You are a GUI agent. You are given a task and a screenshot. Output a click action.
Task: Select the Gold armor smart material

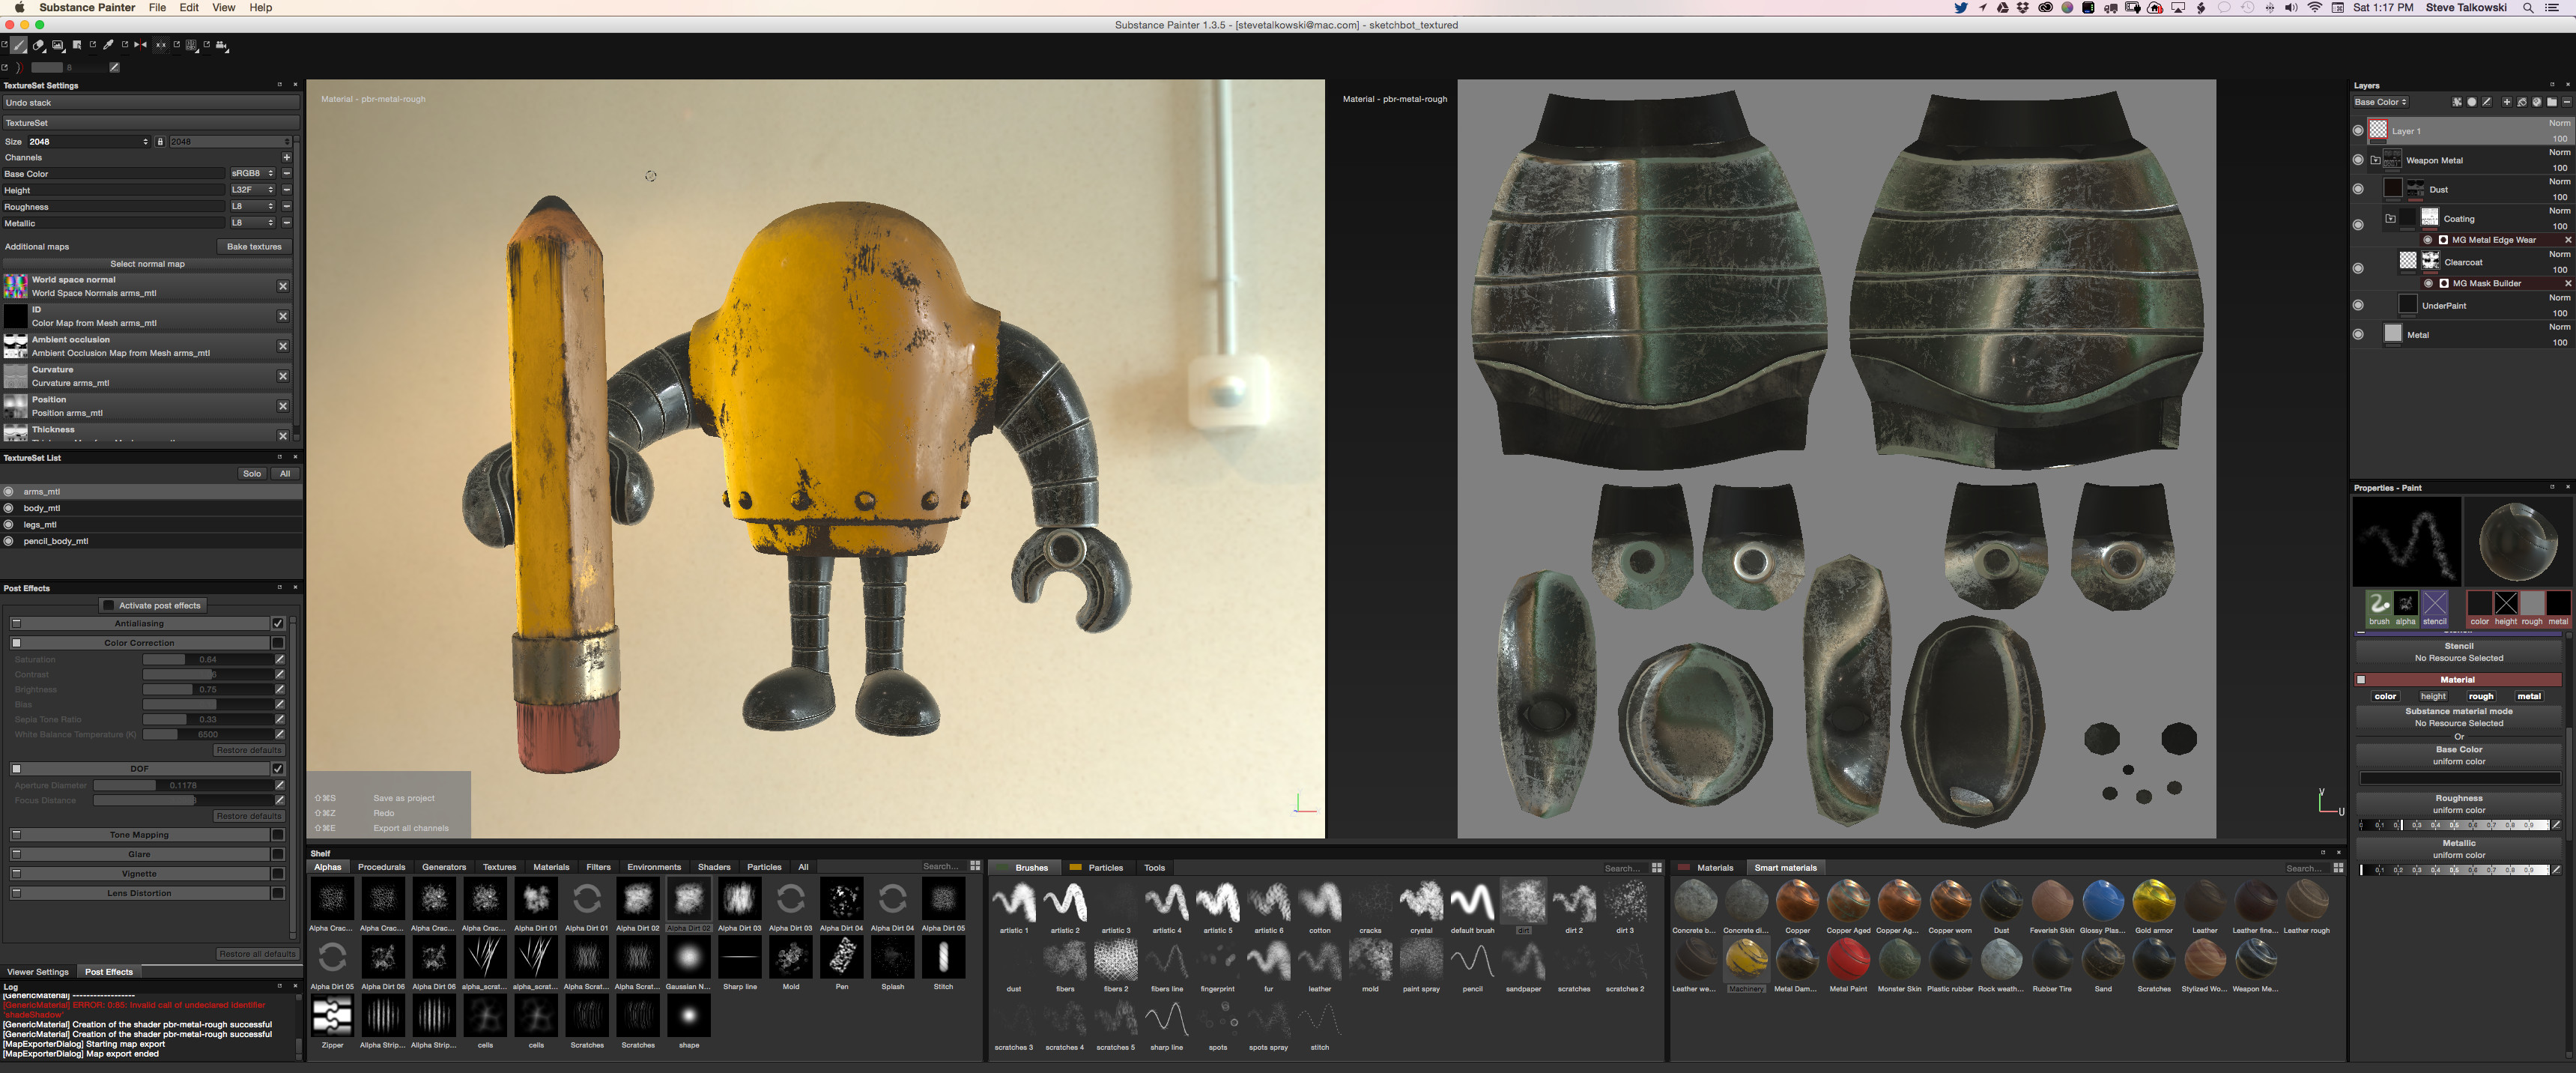pos(2153,906)
